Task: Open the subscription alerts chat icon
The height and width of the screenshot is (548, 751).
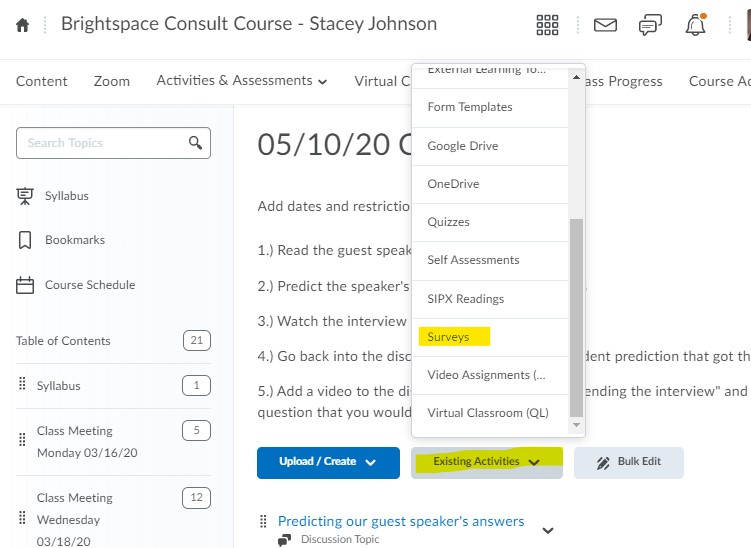Action: point(650,25)
